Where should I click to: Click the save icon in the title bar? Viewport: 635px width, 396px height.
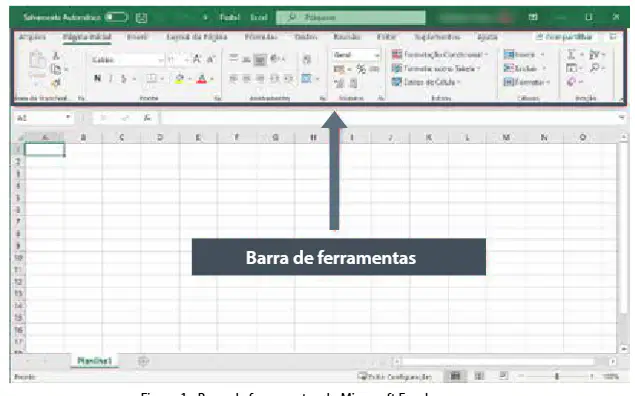(141, 17)
